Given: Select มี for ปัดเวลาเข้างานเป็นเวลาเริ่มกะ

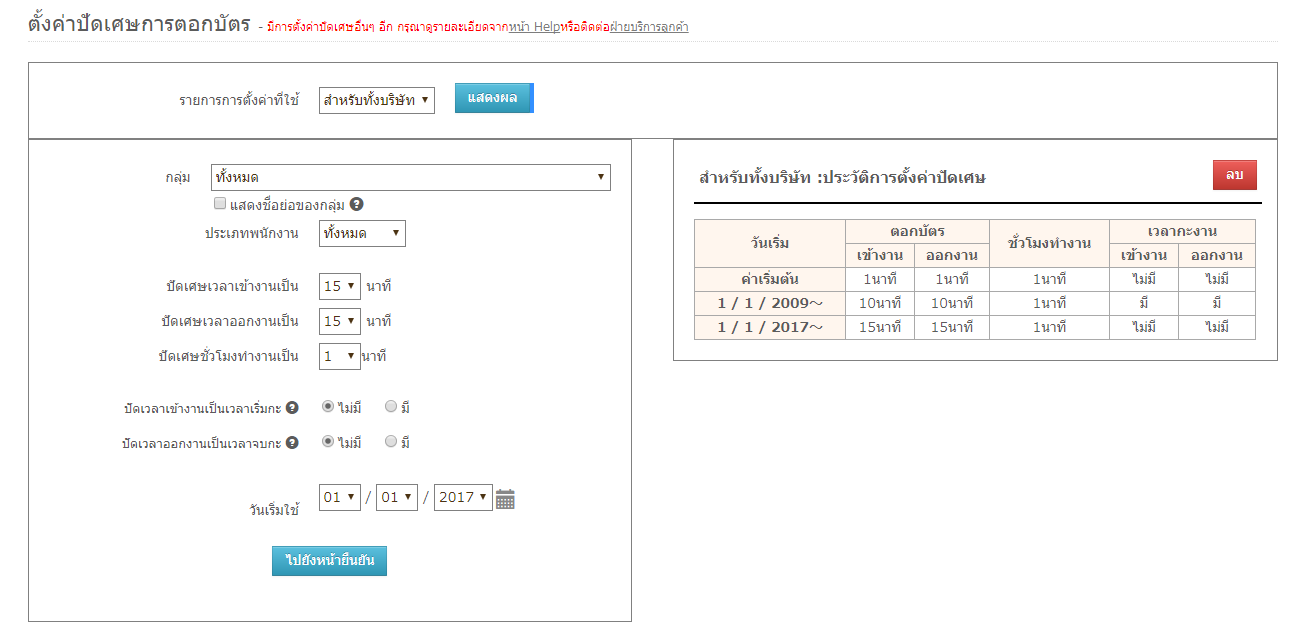Looking at the screenshot, I should coord(391,407).
